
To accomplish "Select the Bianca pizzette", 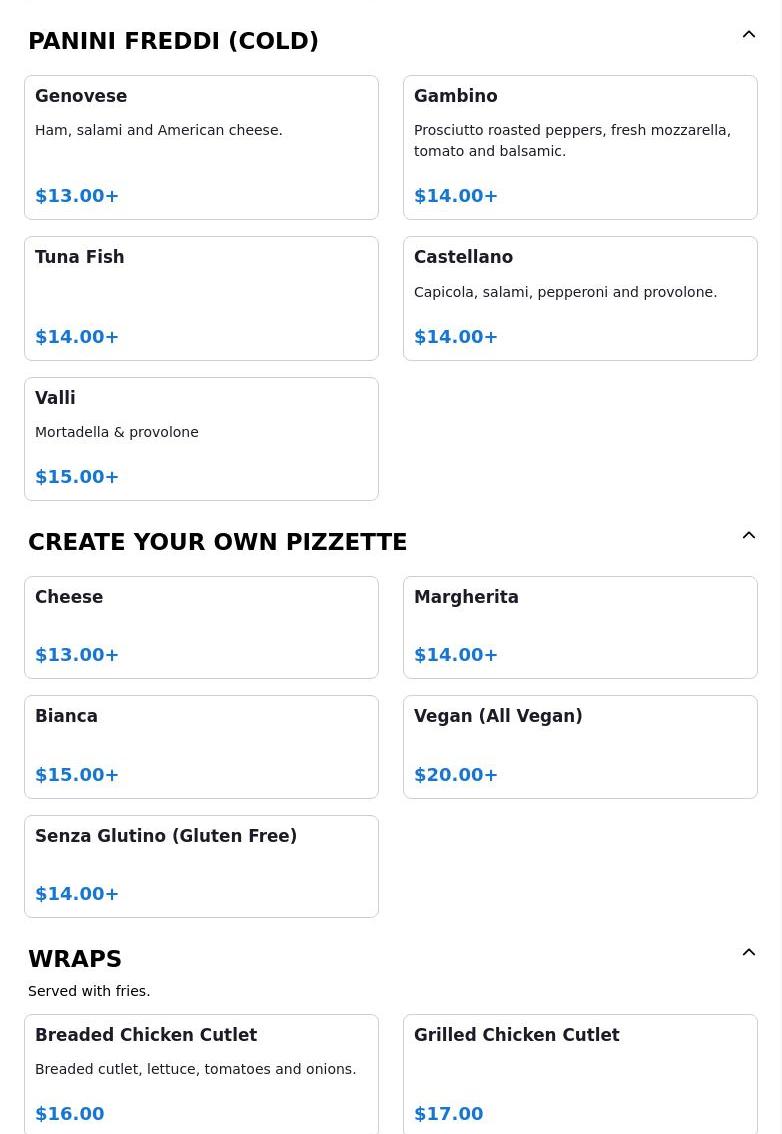I will (x=201, y=747).
